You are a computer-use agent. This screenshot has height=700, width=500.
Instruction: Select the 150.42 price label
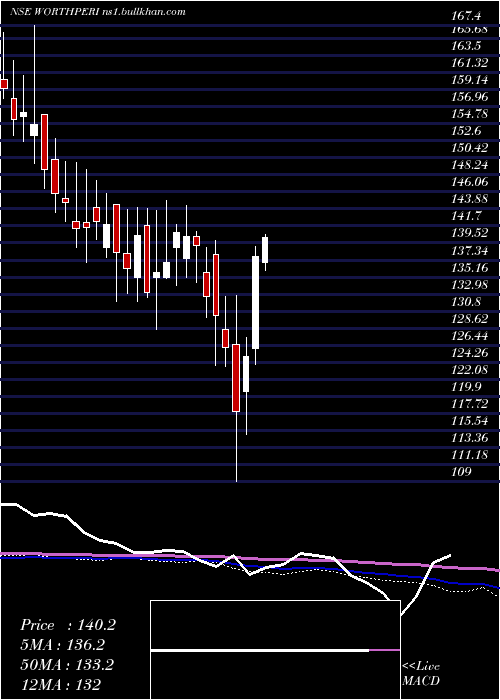(470, 148)
